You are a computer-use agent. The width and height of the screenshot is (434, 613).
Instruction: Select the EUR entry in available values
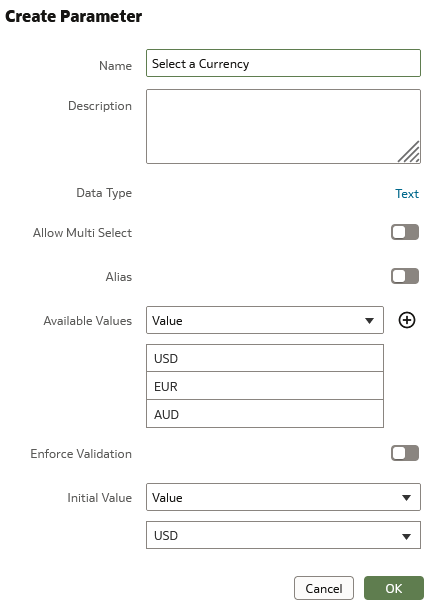click(x=265, y=386)
